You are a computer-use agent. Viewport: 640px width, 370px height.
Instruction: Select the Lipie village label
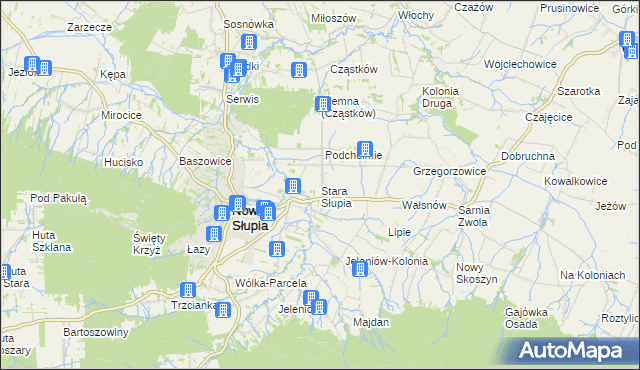point(399,233)
